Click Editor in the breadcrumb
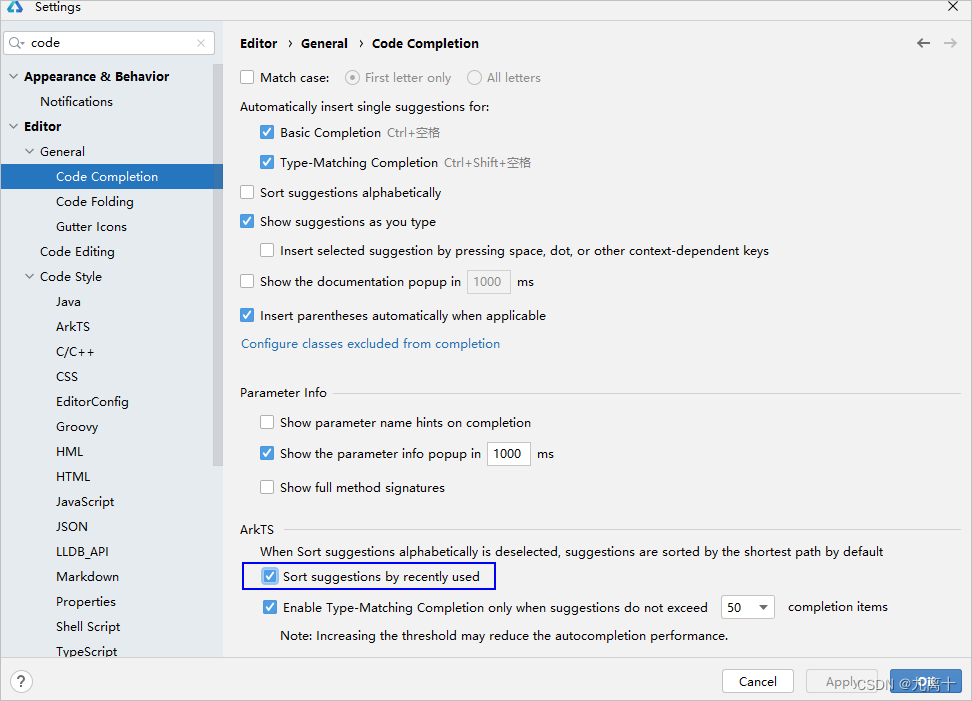 pos(258,43)
